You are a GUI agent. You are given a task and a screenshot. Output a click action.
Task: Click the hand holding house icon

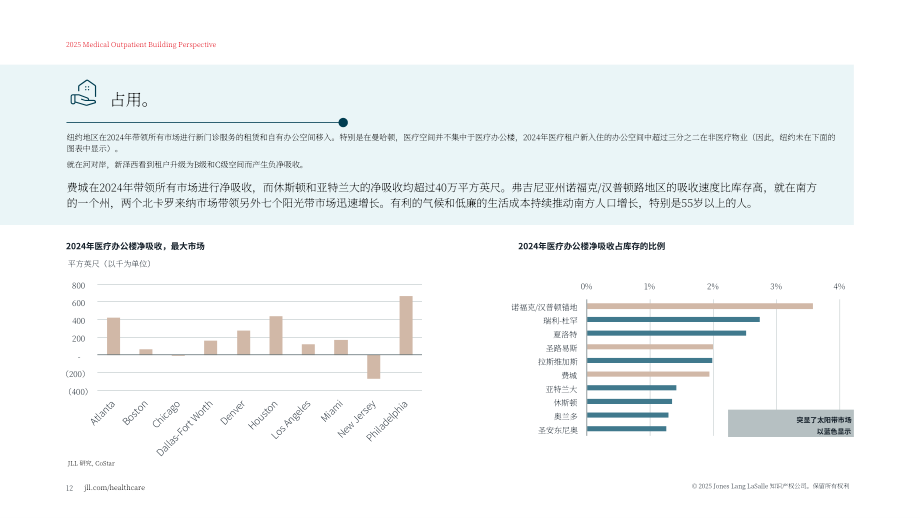pyautogui.click(x=83, y=93)
